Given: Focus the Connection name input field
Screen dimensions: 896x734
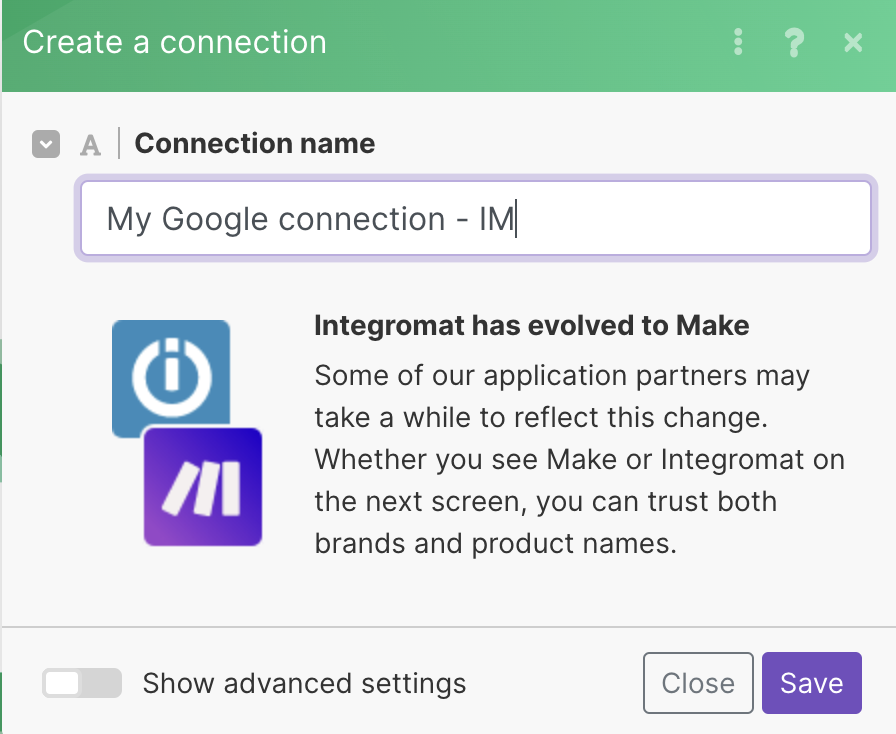Looking at the screenshot, I should tap(475, 218).
